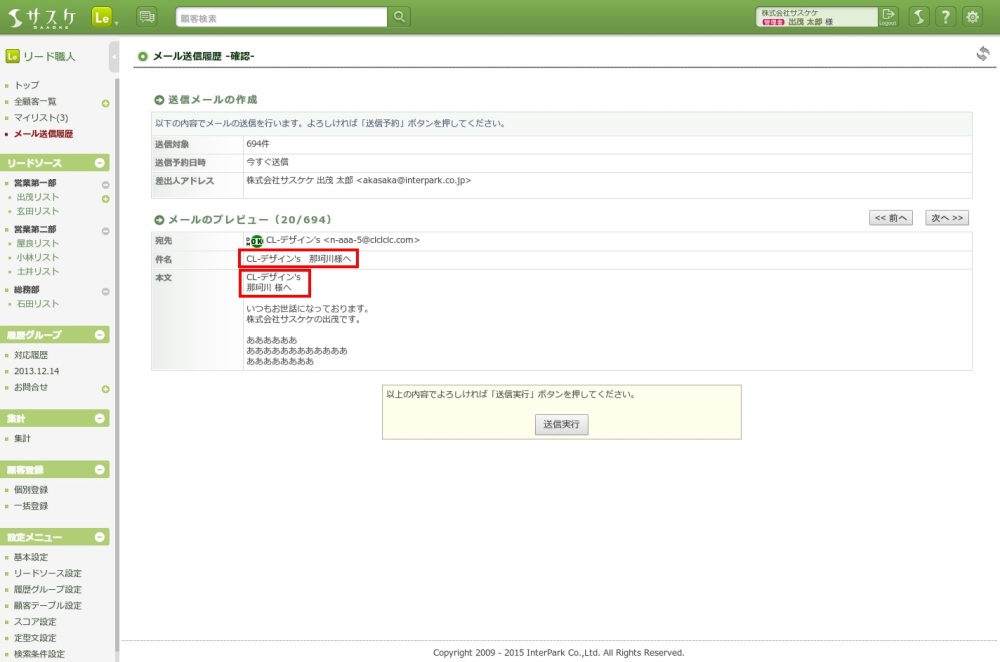Click the << 前へ preview button
The image size is (1000, 662).
[890, 218]
